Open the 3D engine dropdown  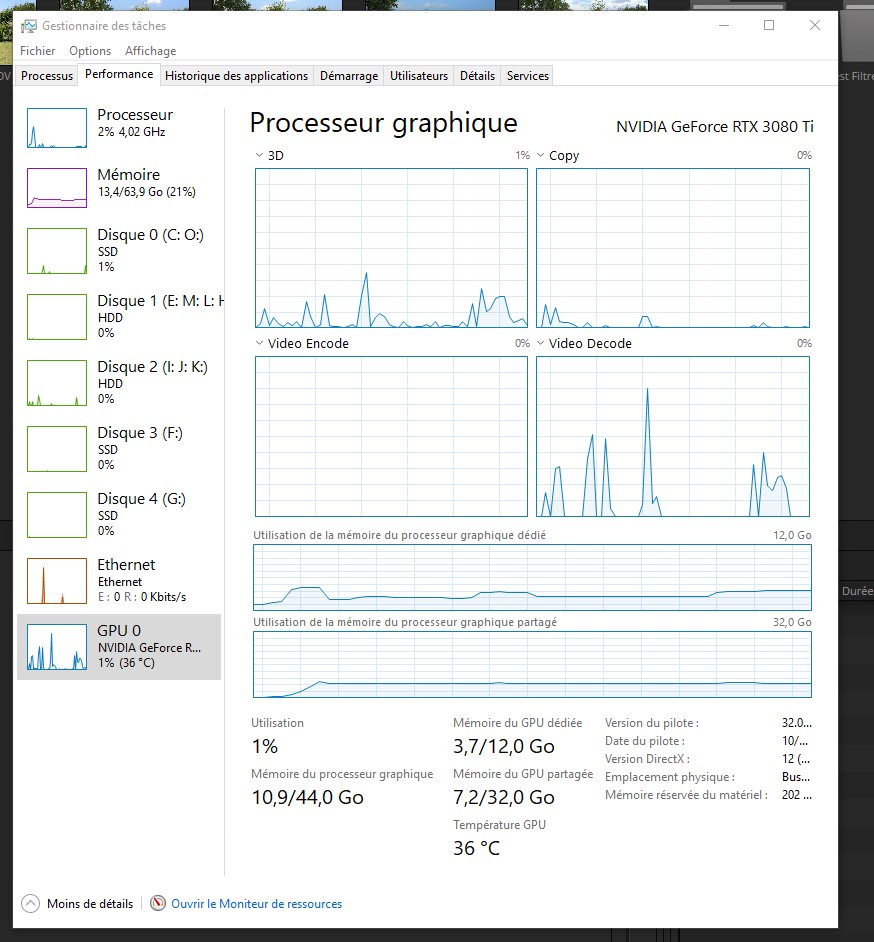[x=259, y=155]
